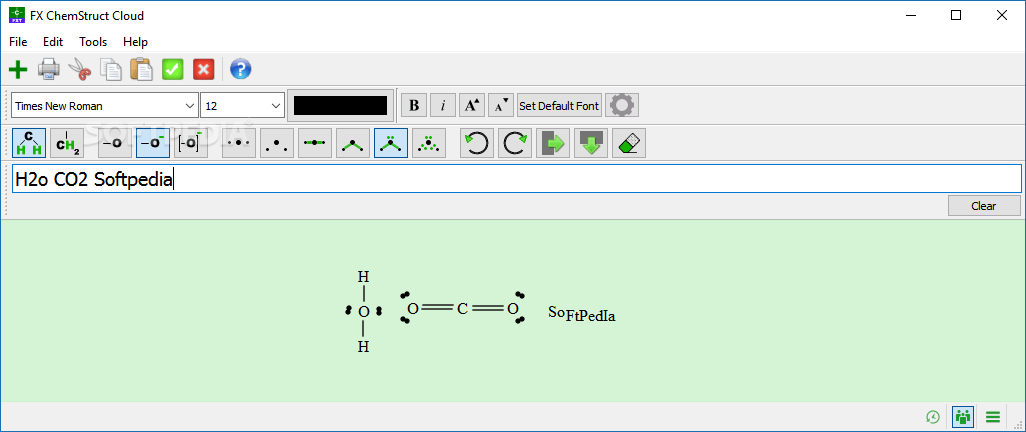1026x432 pixels.
Task: Click the Set Default Font button
Action: pos(559,105)
